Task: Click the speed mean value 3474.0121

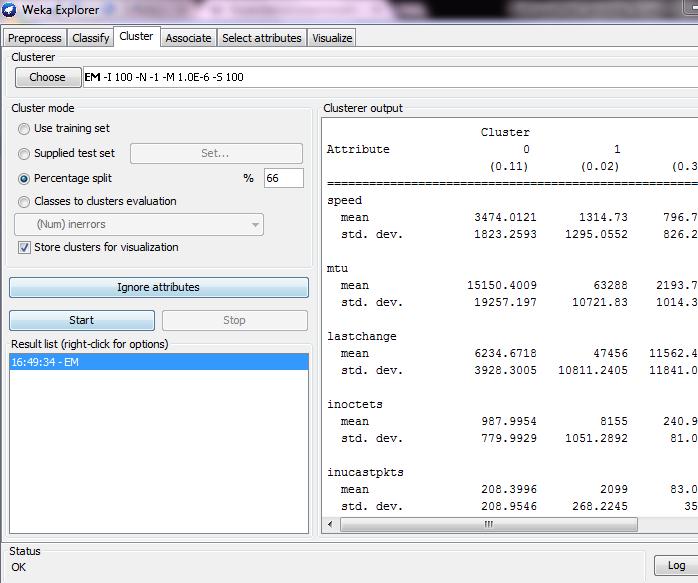Action: click(x=505, y=217)
